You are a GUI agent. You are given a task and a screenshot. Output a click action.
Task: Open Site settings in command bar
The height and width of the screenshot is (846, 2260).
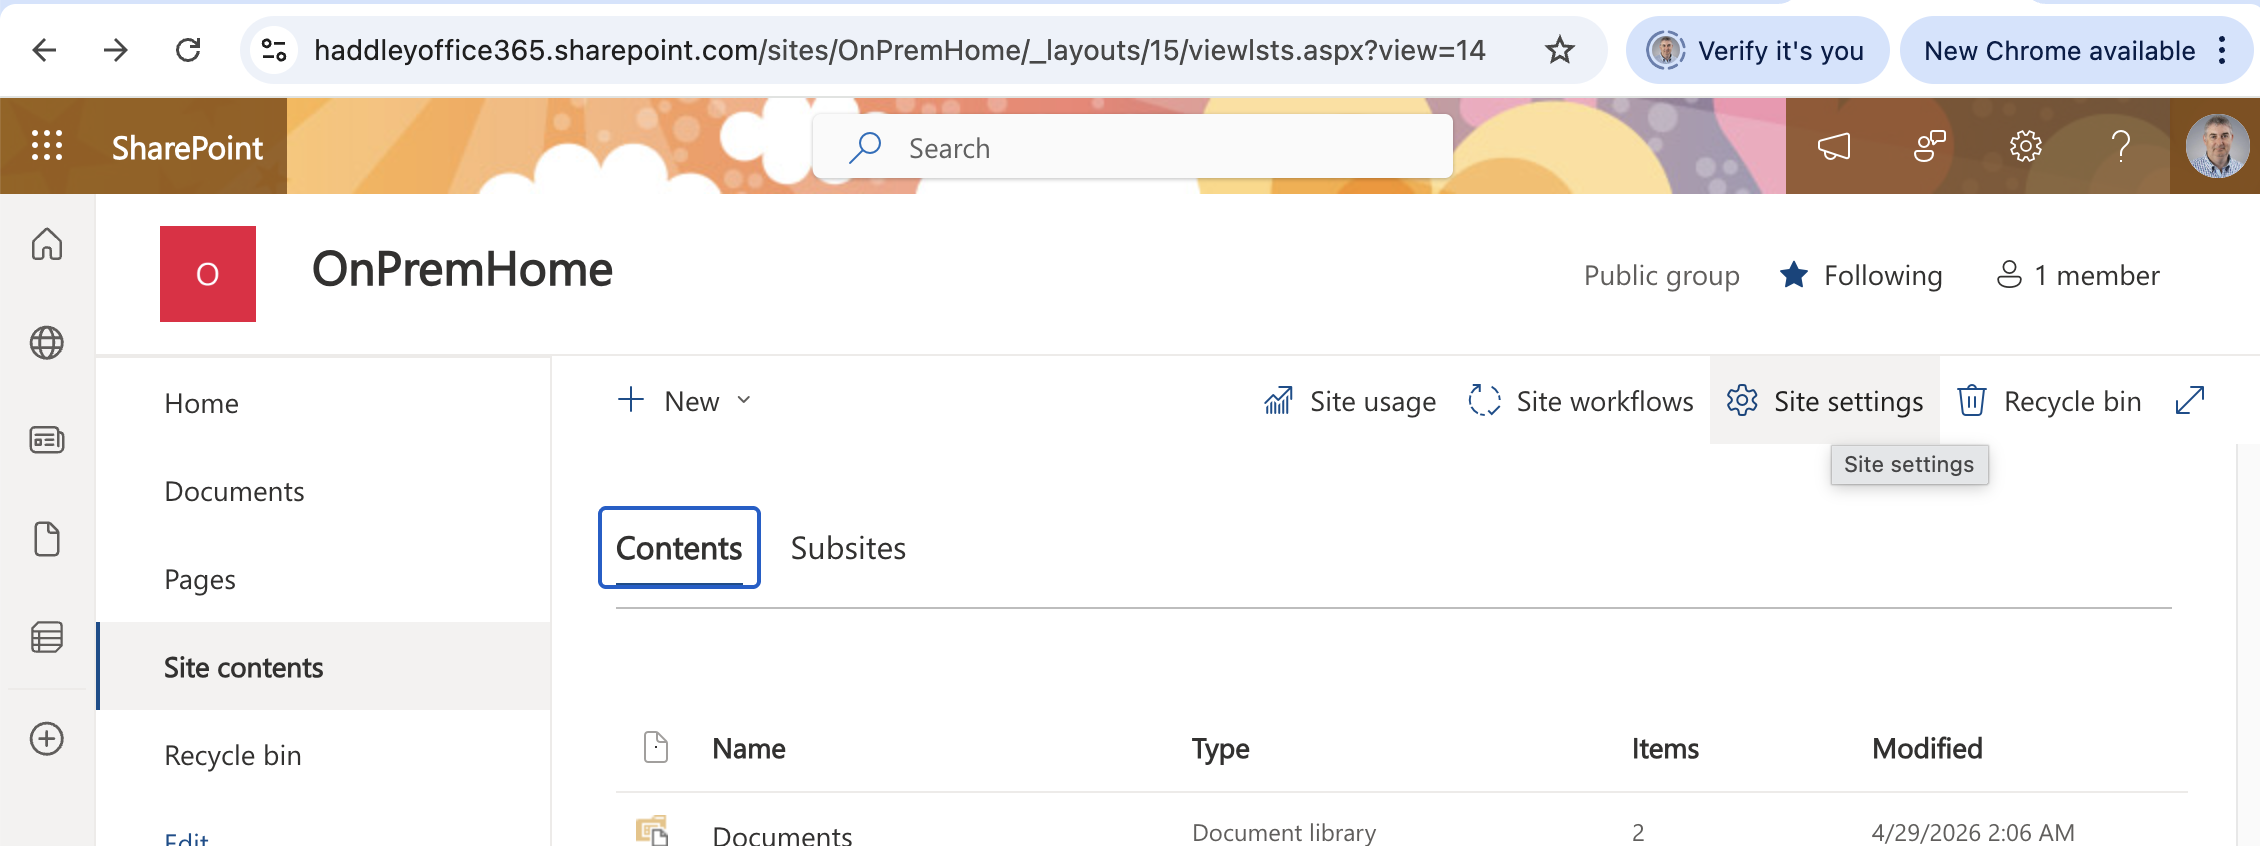tap(1825, 401)
